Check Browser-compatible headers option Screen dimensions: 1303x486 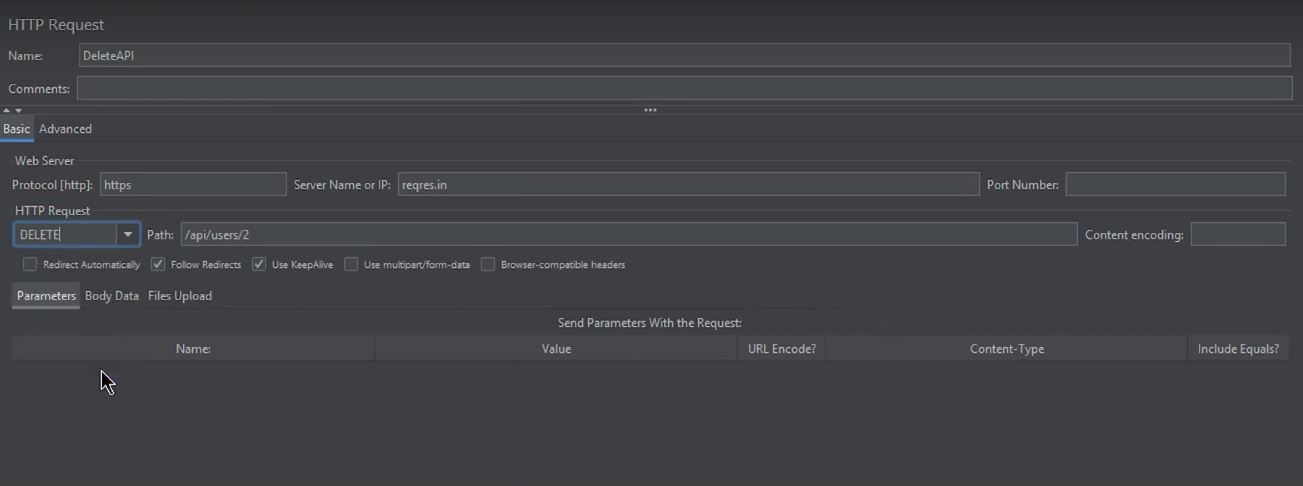point(488,265)
